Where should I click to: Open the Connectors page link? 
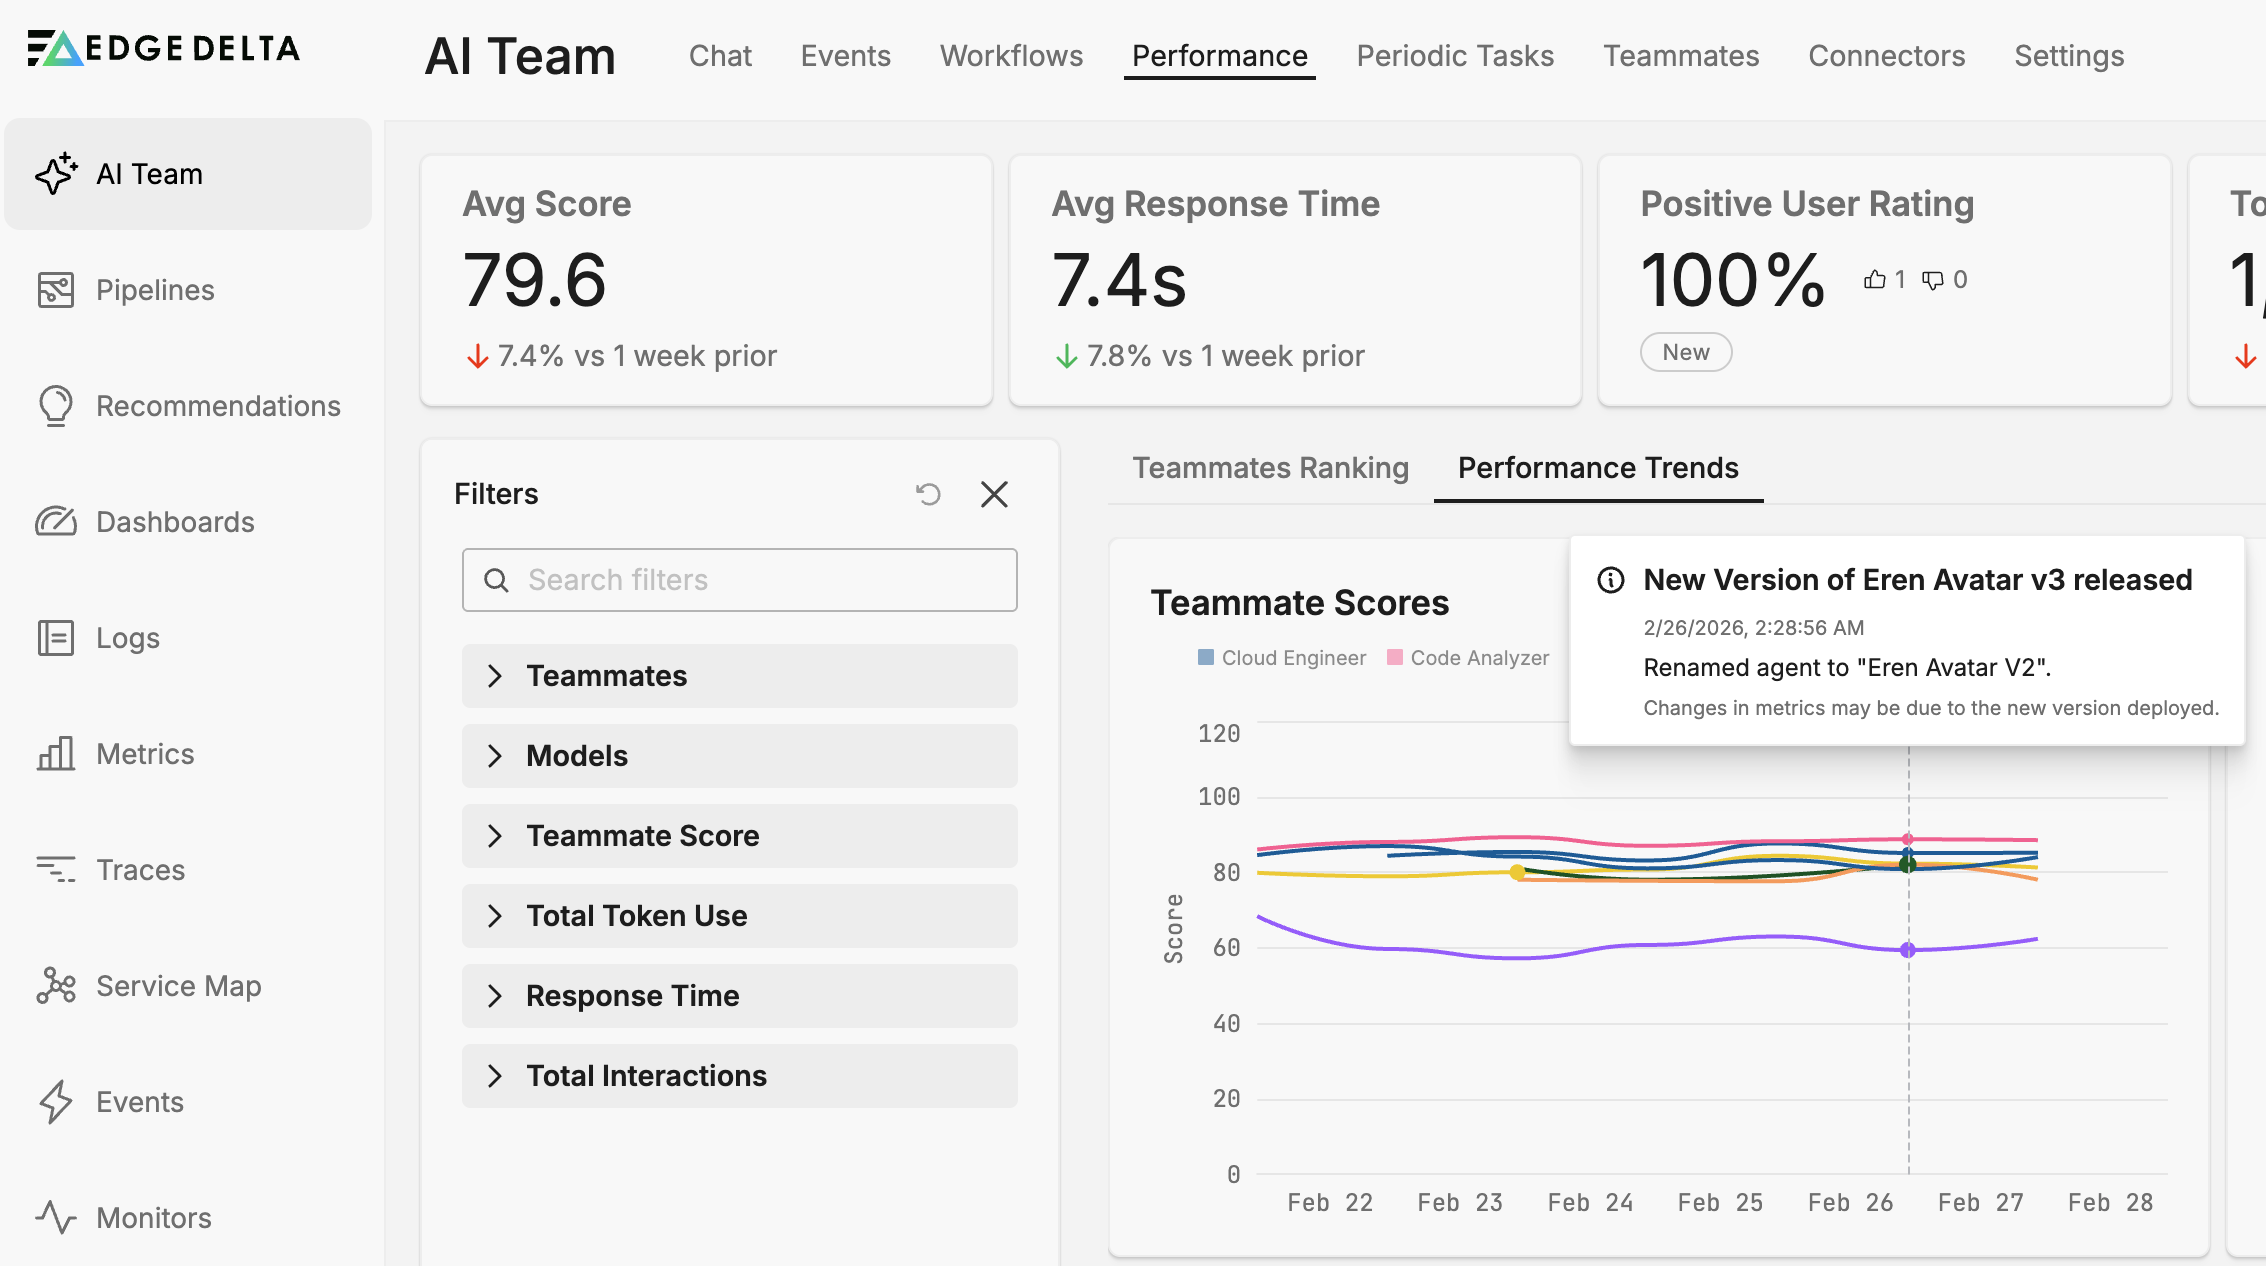pos(1886,56)
